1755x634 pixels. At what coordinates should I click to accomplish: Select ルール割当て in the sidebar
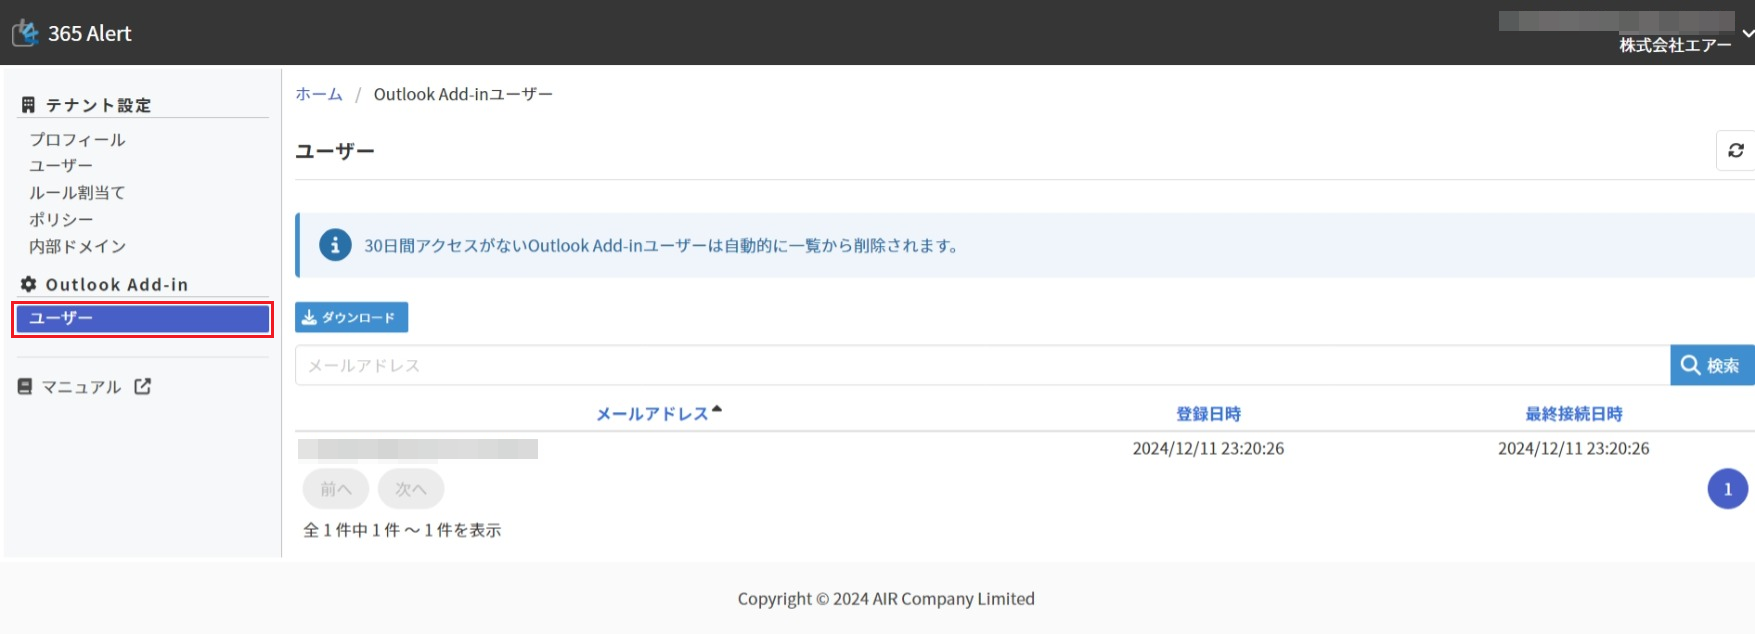[77, 192]
